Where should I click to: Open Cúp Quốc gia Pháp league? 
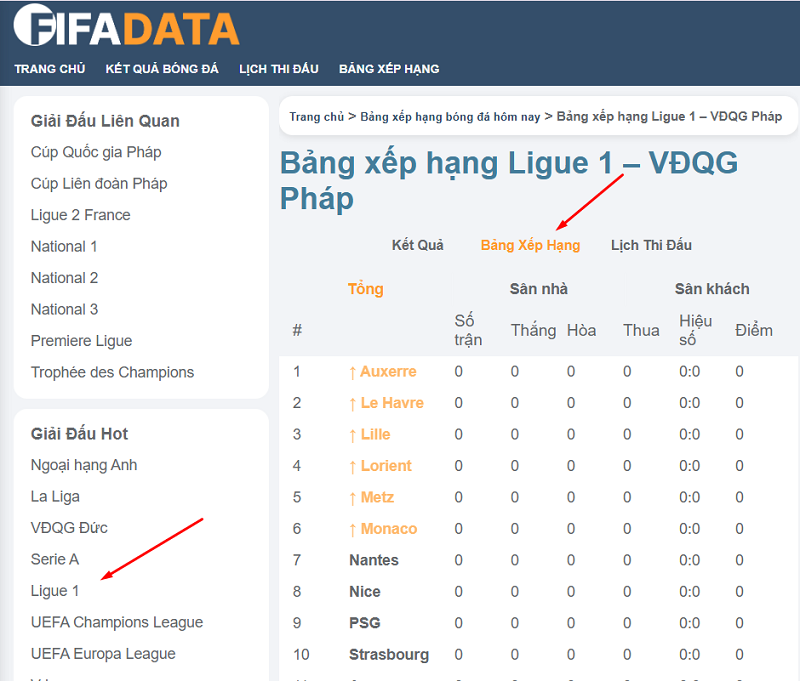[96, 152]
